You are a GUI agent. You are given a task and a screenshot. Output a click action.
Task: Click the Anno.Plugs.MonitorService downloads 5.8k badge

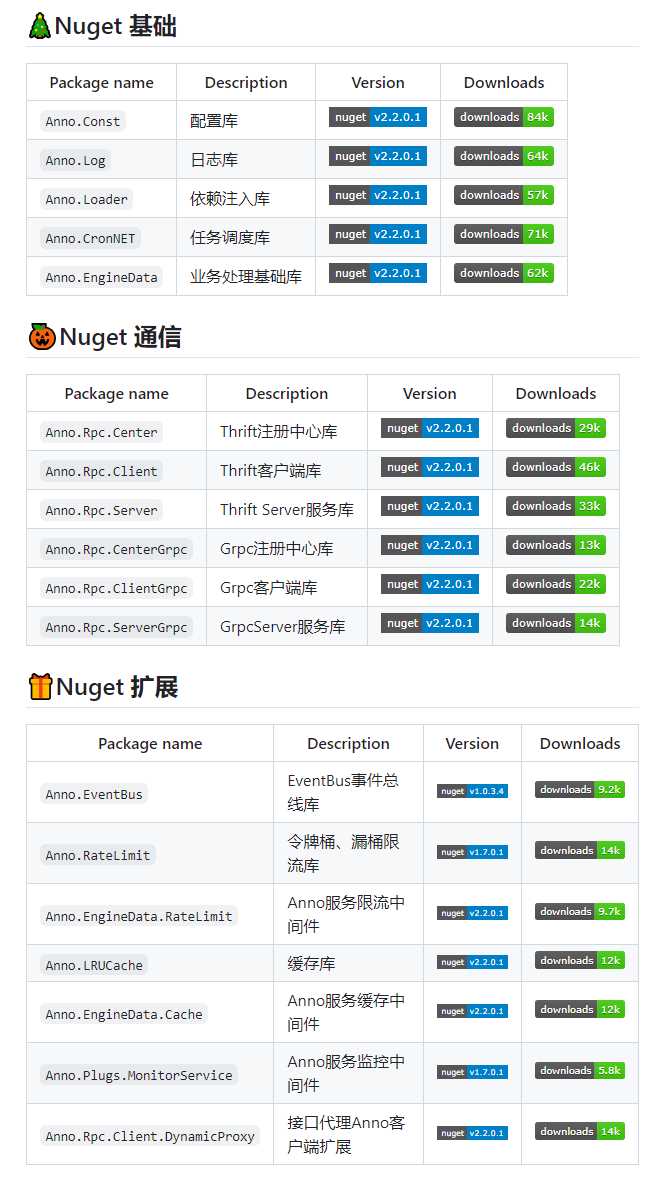[580, 1071]
